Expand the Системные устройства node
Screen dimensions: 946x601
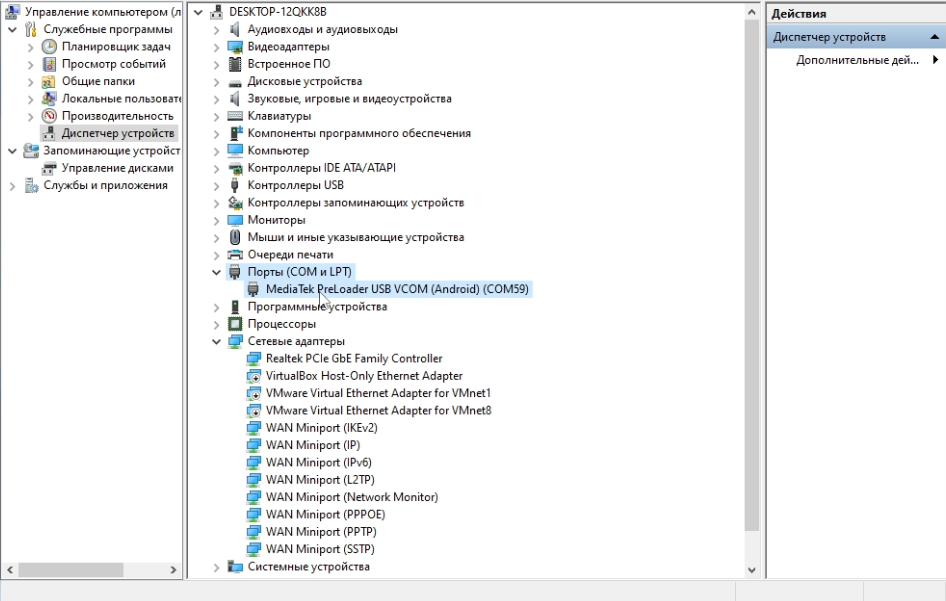(216, 567)
